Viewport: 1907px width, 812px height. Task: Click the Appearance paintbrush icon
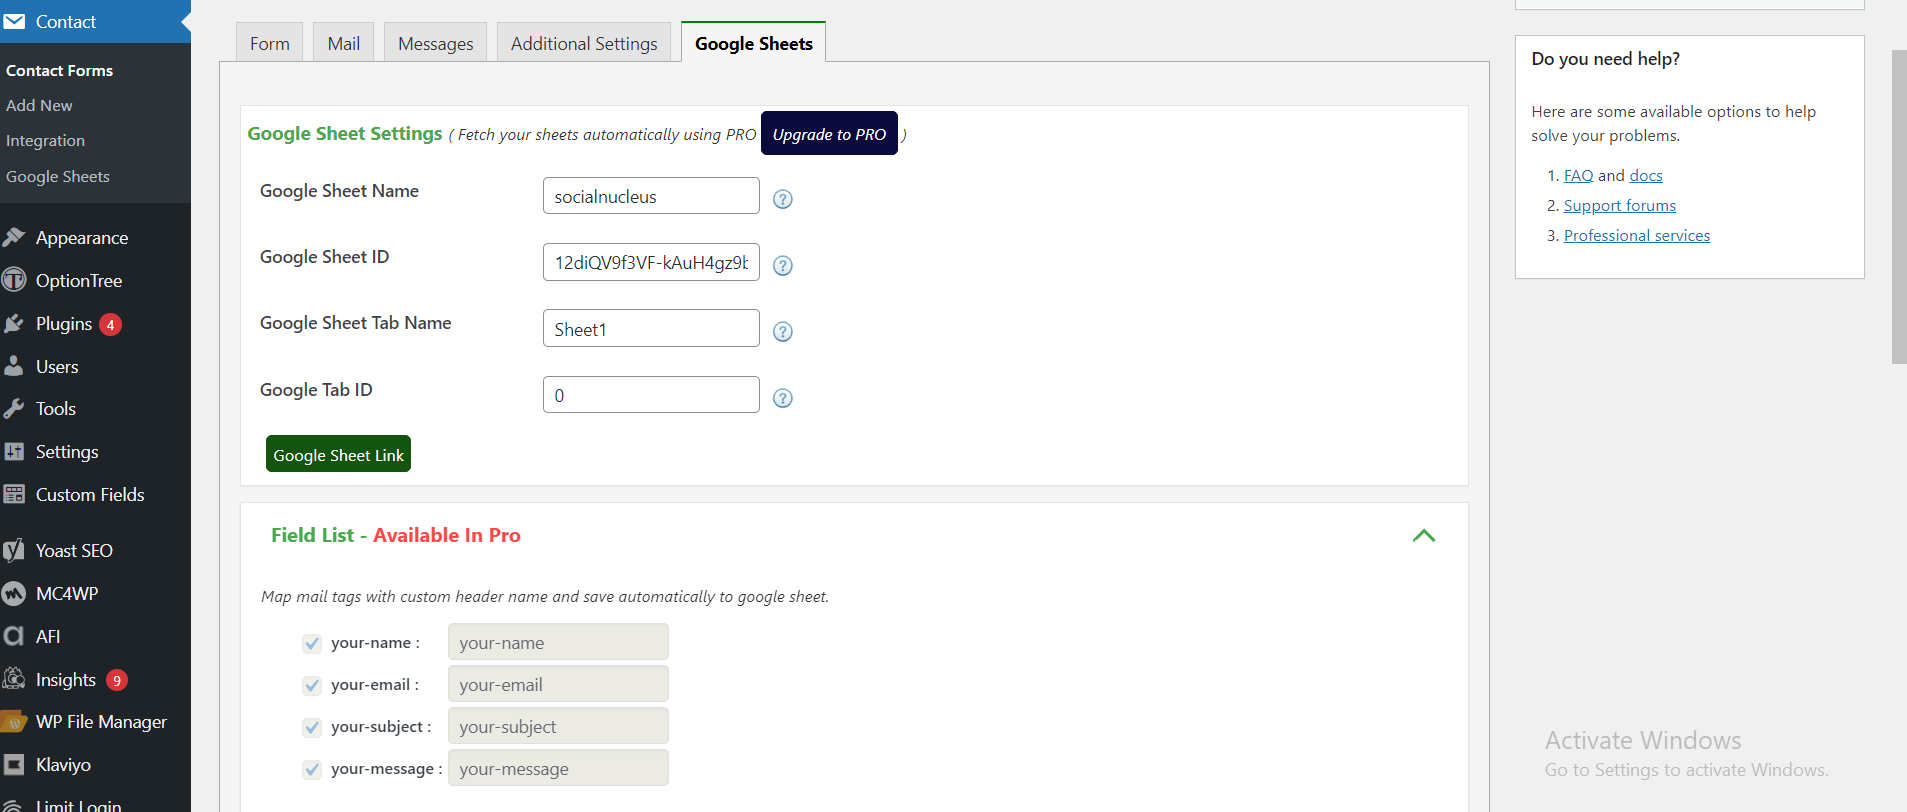click(x=14, y=237)
